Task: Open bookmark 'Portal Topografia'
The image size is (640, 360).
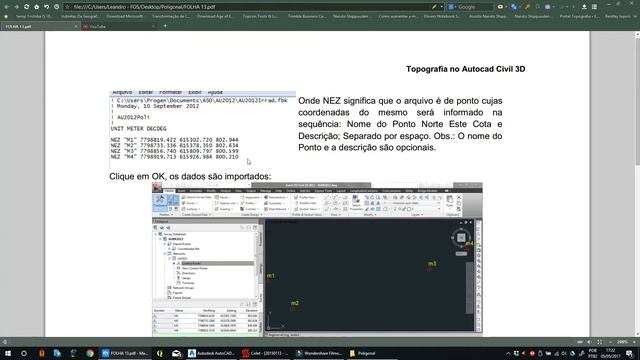Action: [x=579, y=16]
